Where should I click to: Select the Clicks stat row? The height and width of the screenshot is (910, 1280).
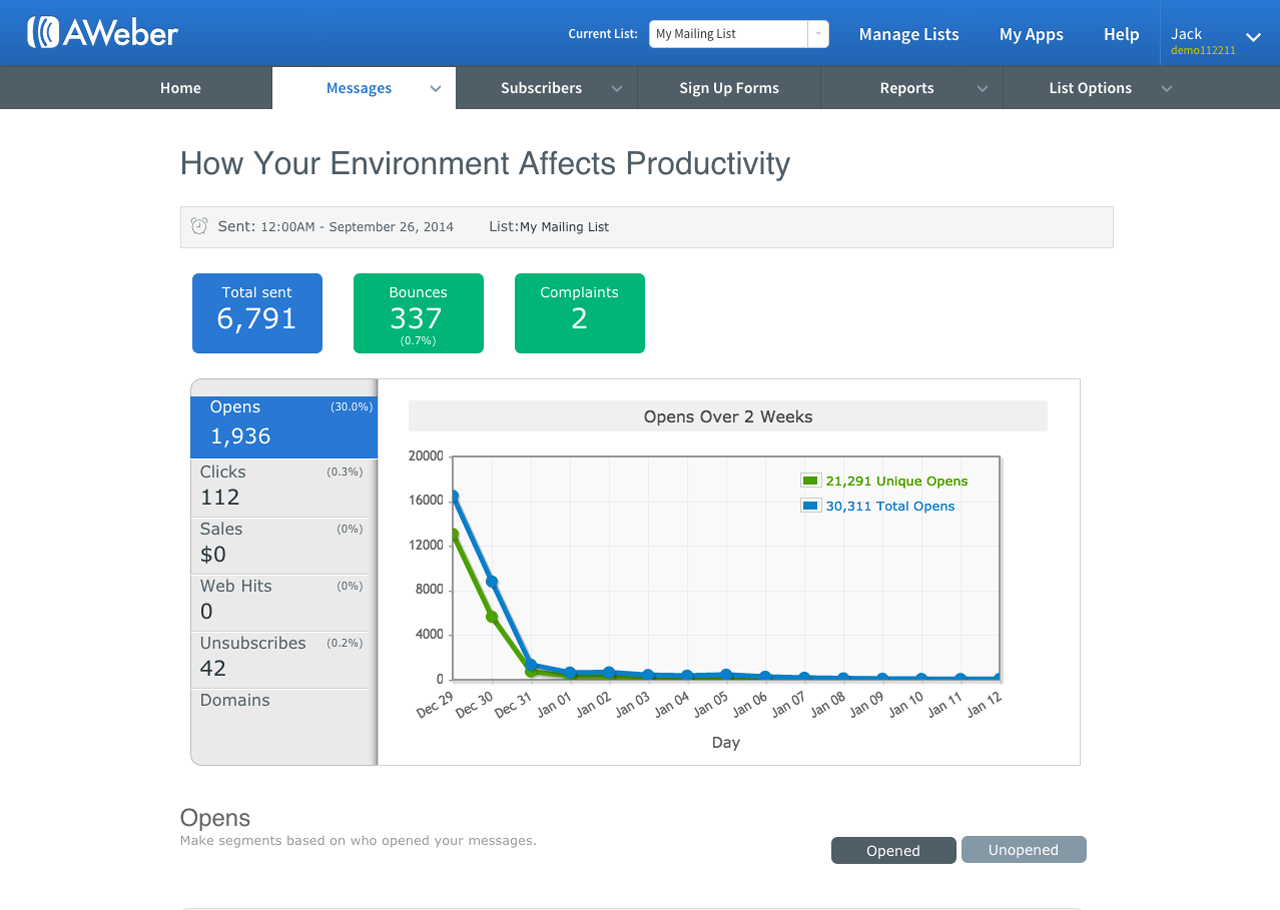click(x=281, y=486)
